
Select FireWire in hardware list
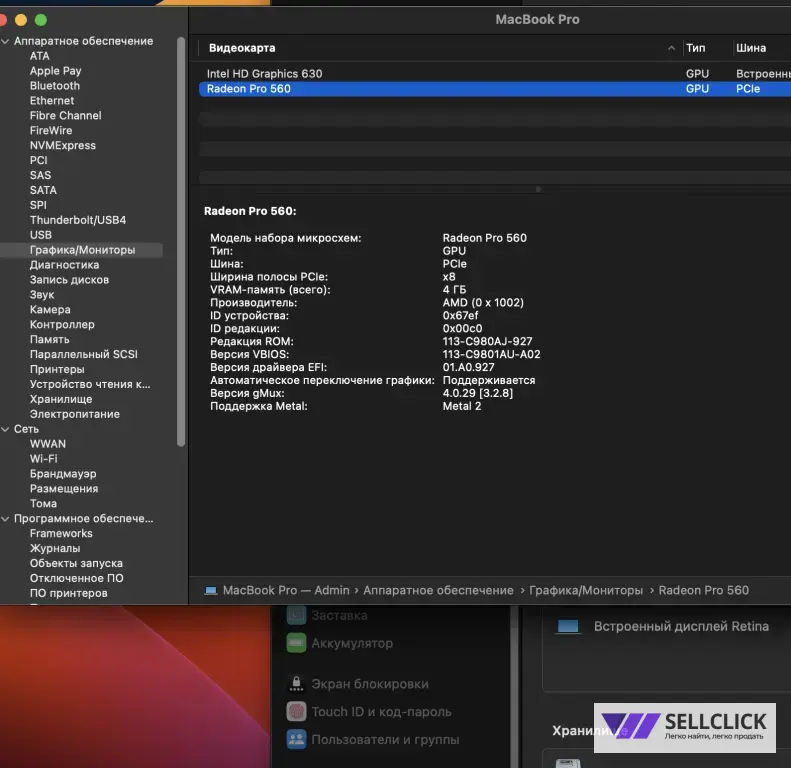[x=51, y=131]
